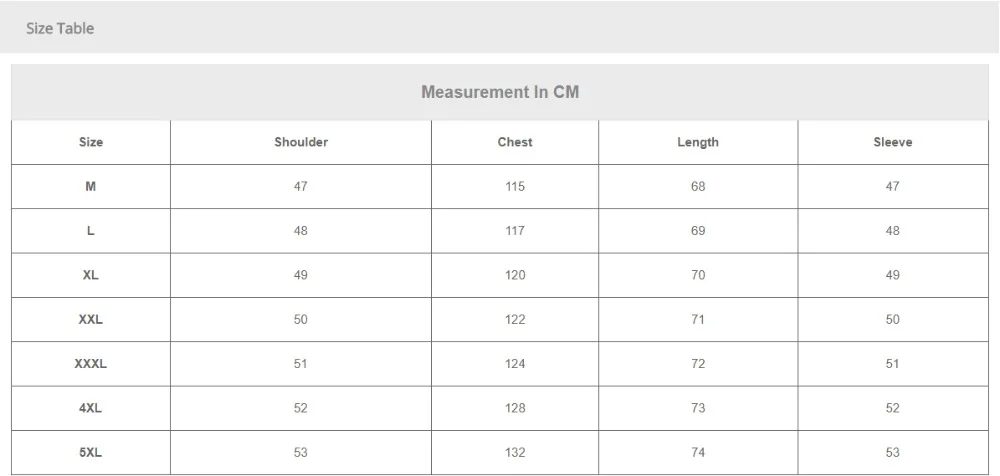Click chest value 120 for size XL
Screen dimensions: 1000x476
(515, 275)
